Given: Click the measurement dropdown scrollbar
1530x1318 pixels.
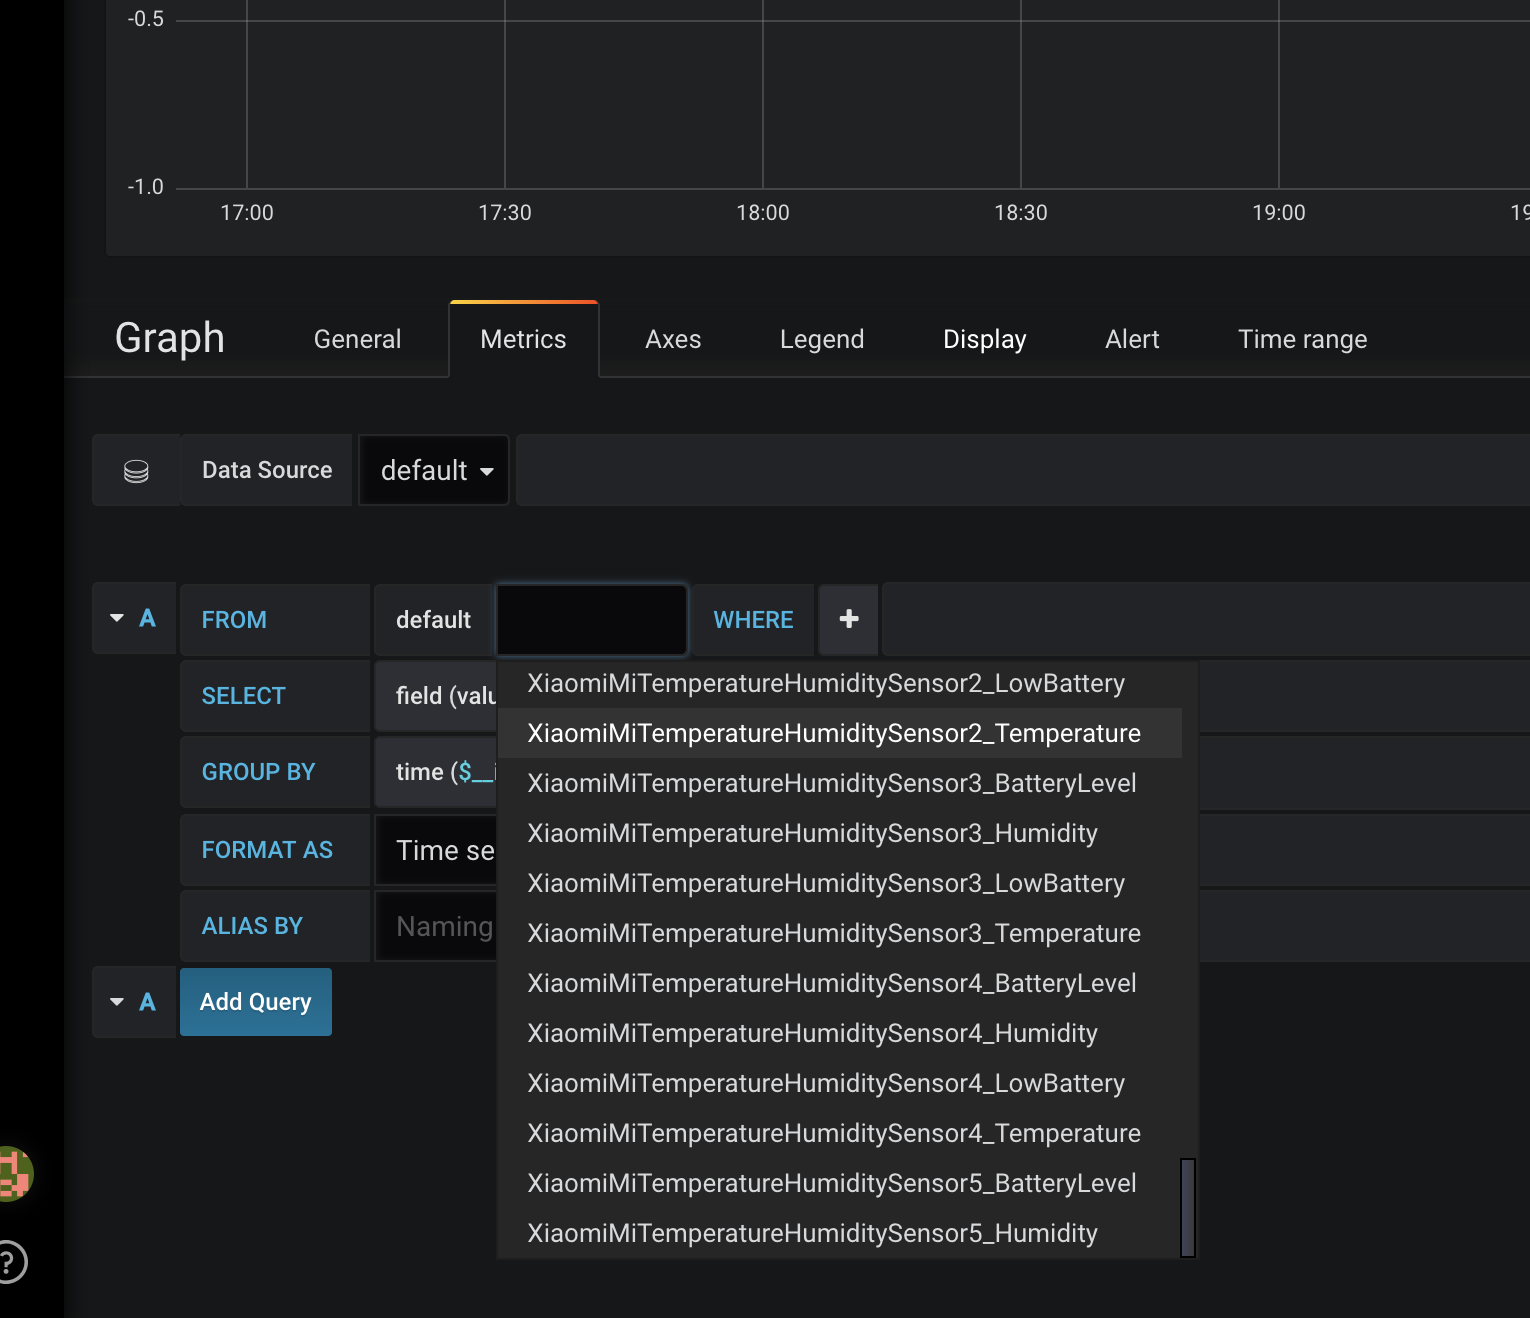Looking at the screenshot, I should coord(1187,1207).
